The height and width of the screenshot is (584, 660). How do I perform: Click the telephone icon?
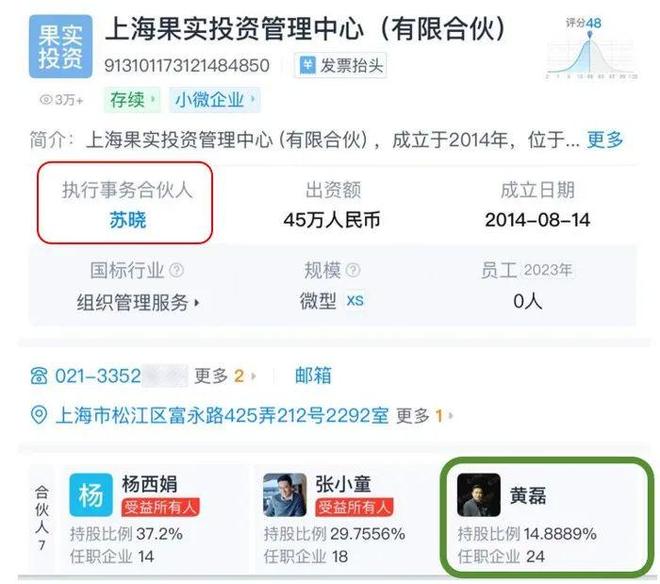click(x=39, y=376)
